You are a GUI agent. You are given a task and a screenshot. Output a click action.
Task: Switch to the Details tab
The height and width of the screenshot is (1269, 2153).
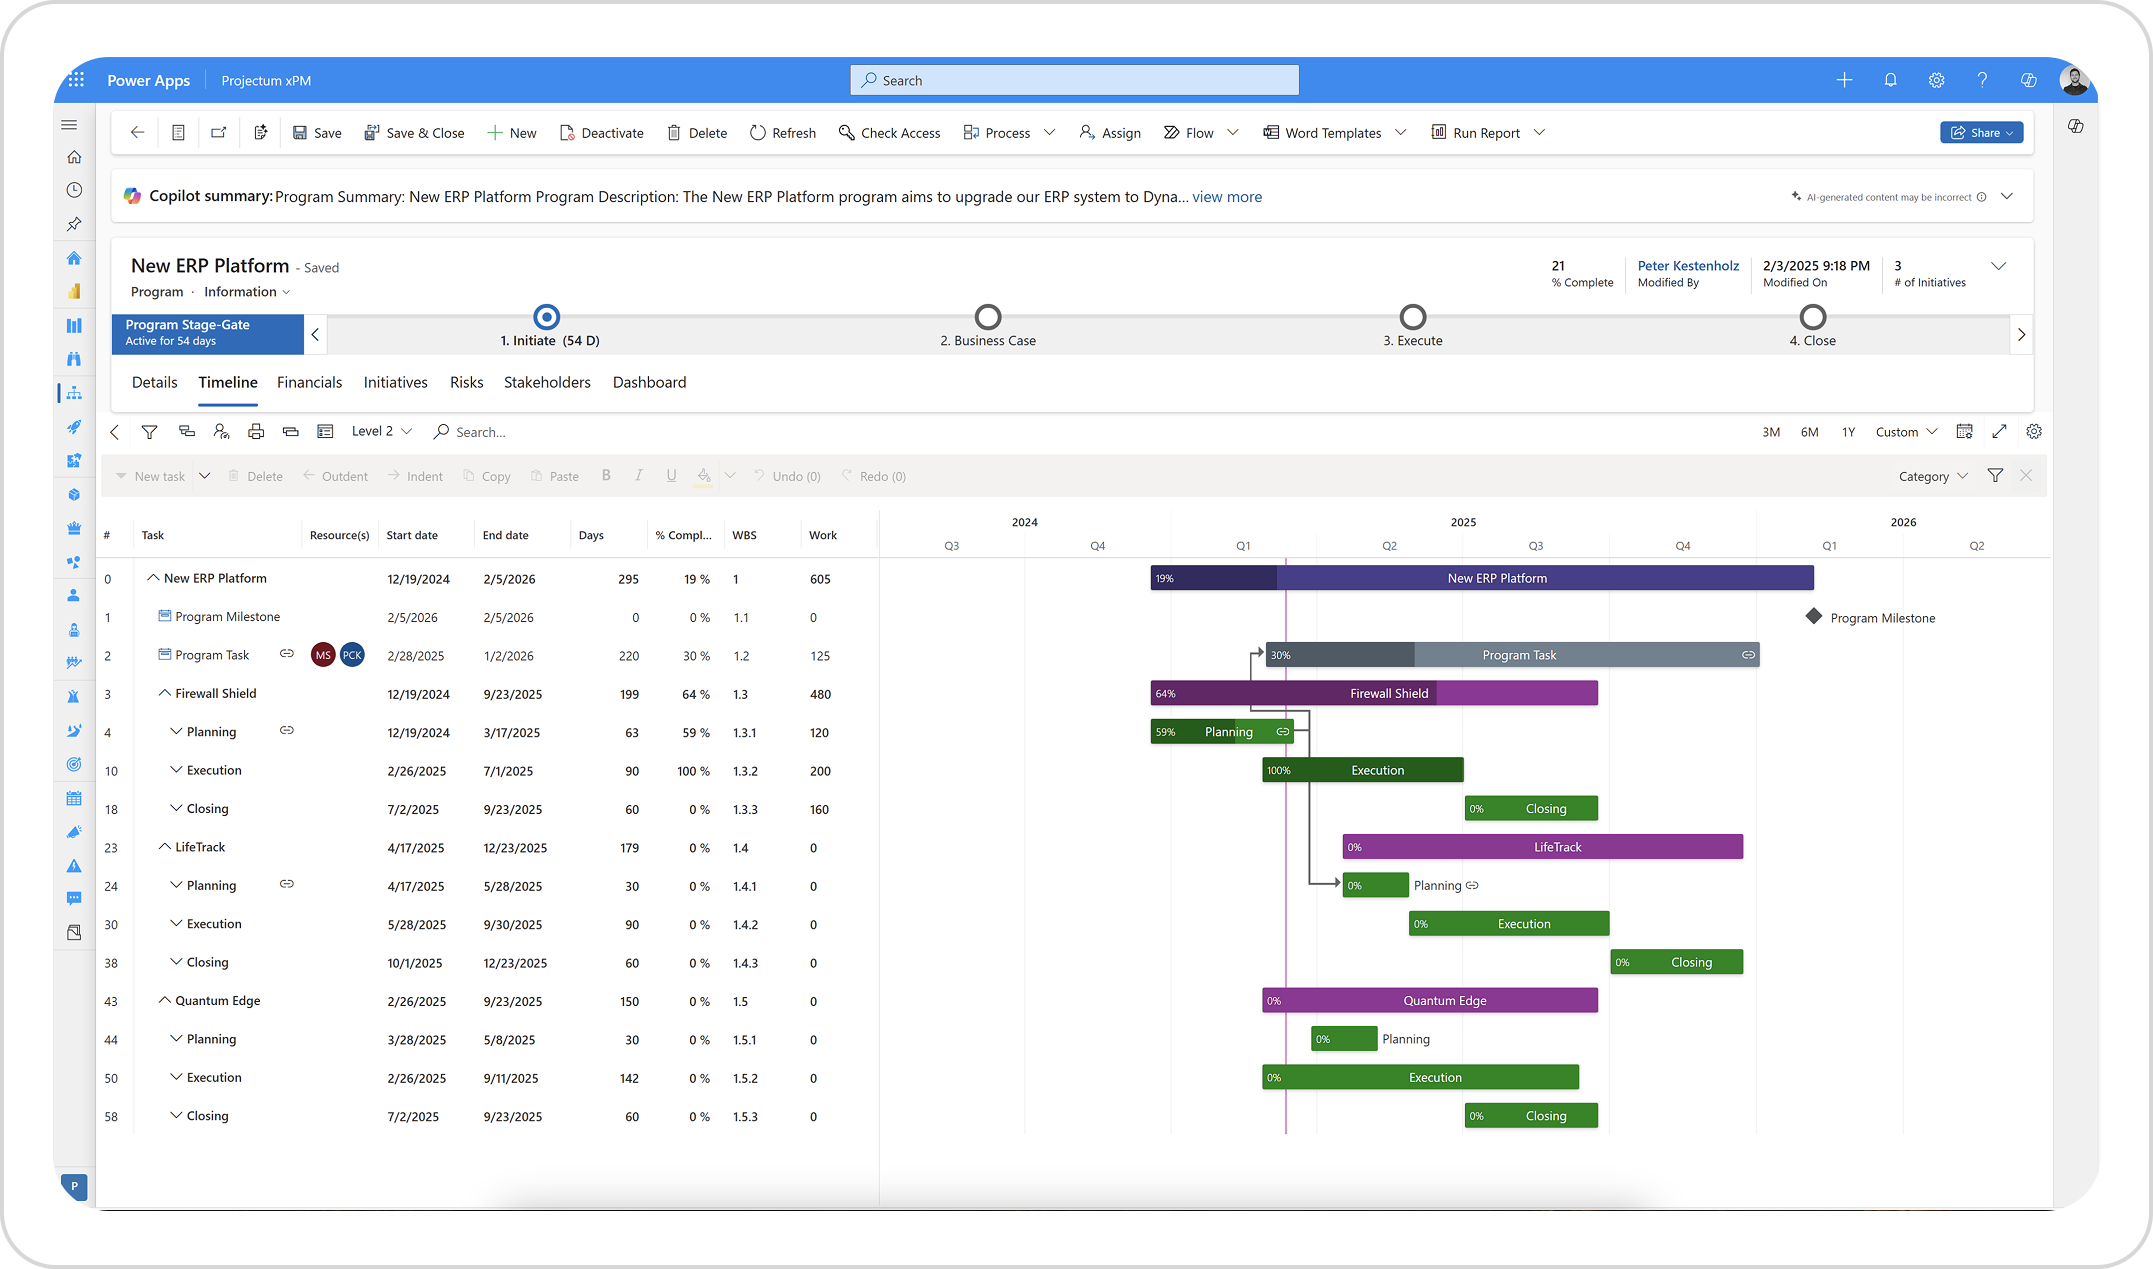tap(154, 382)
